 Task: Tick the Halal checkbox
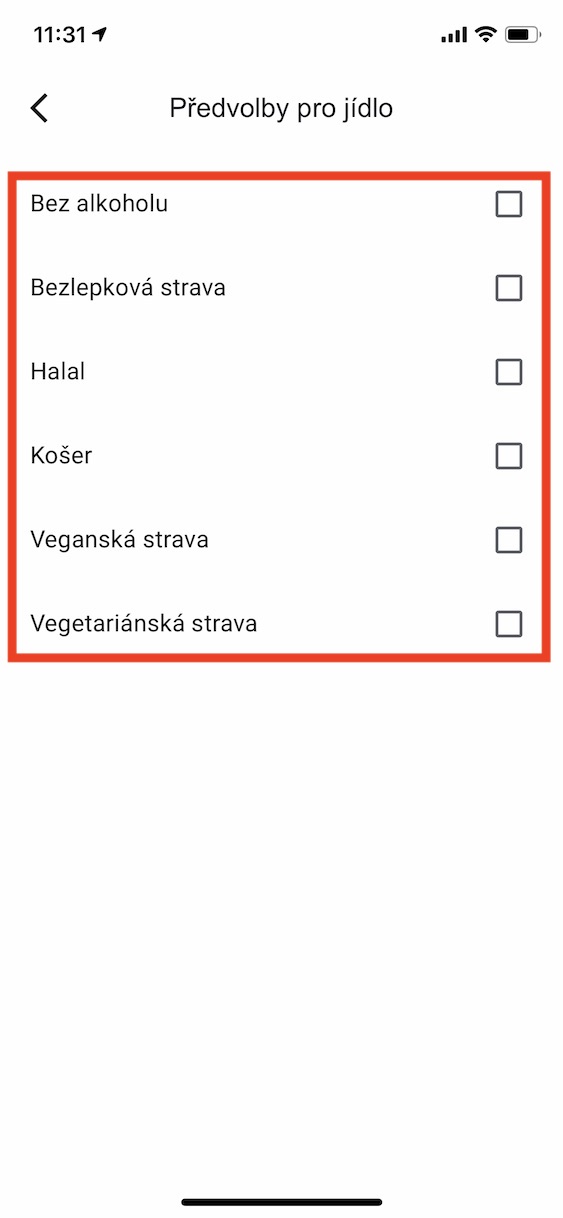(x=509, y=373)
